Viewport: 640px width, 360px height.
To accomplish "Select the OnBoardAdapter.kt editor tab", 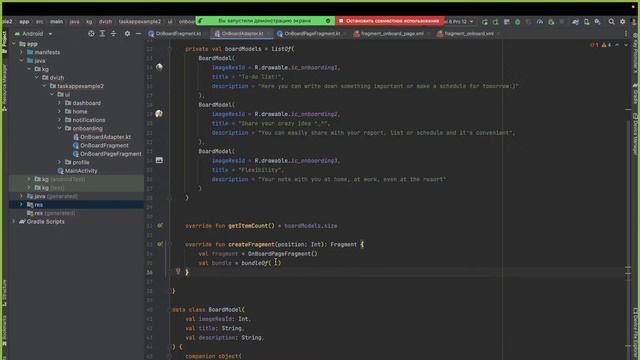I will point(242,33).
